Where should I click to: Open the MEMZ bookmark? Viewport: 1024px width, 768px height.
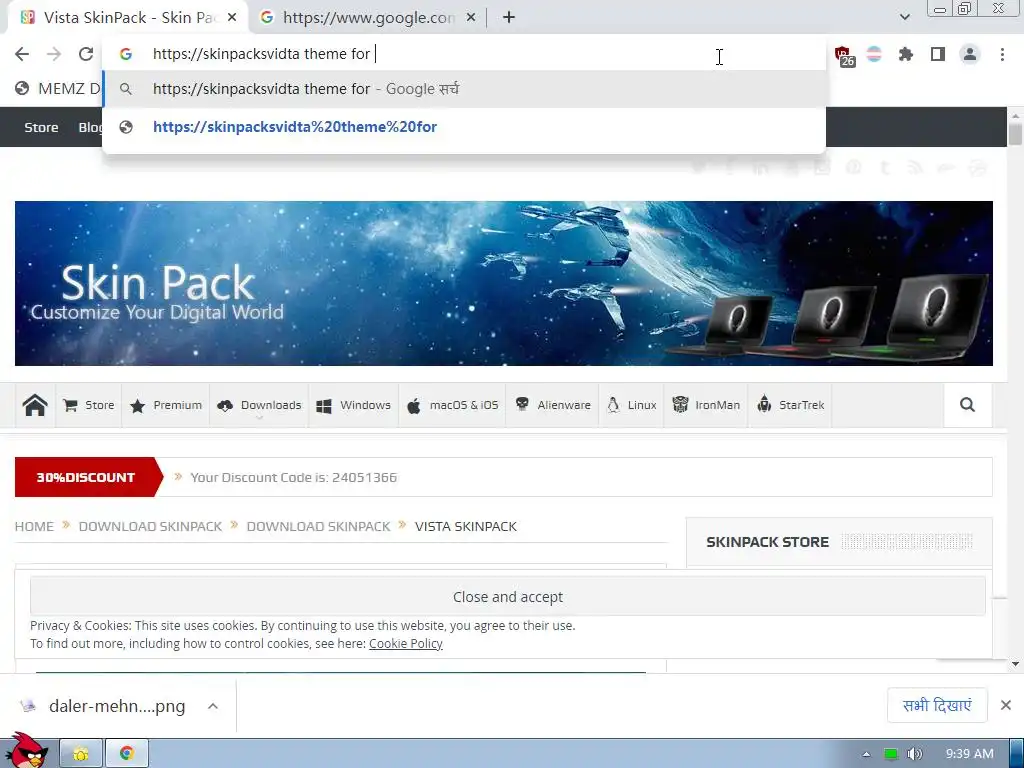57,88
